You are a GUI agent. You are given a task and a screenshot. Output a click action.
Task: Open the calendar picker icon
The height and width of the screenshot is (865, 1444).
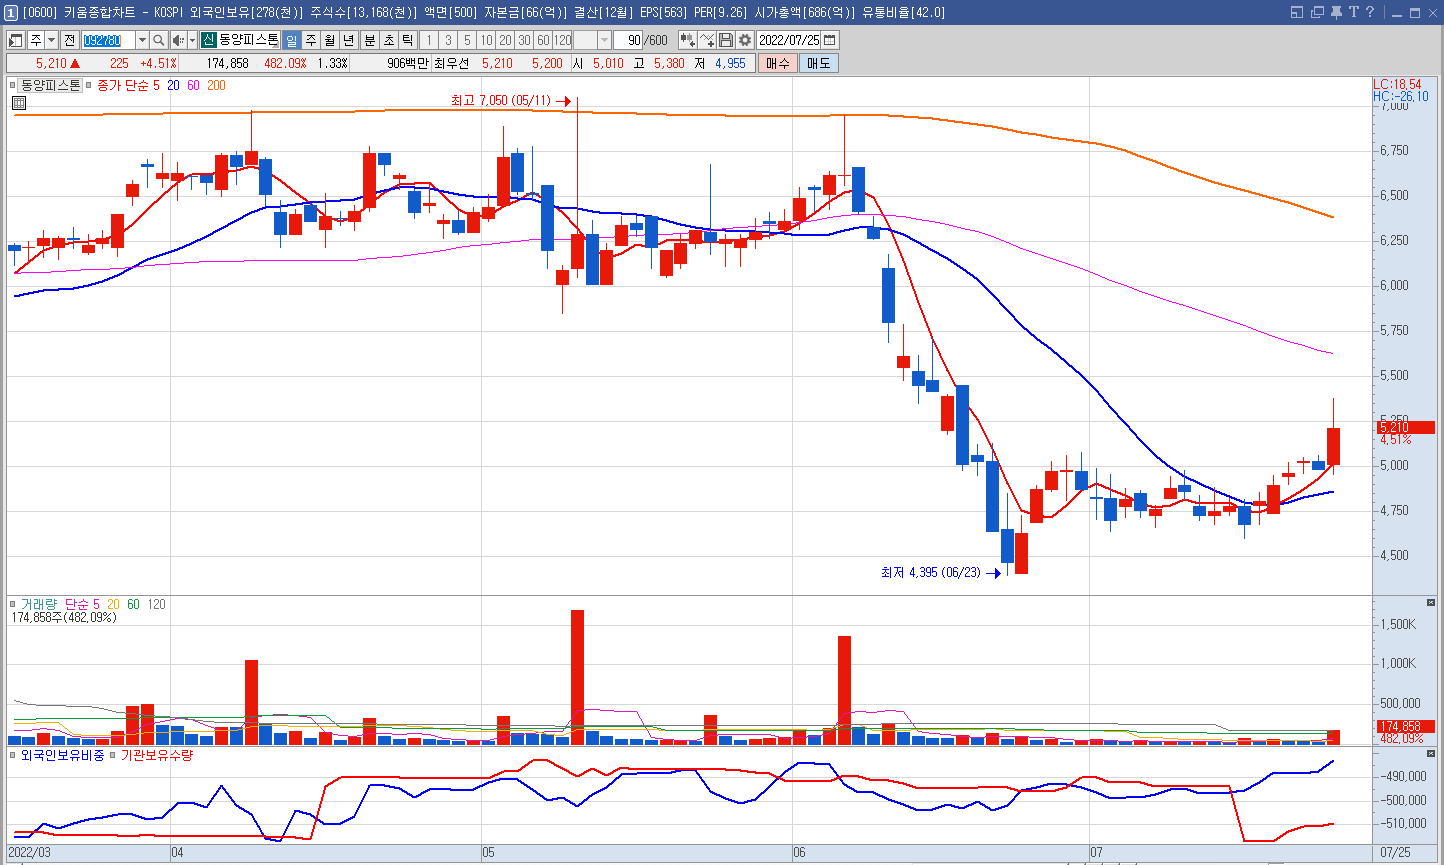[x=830, y=40]
